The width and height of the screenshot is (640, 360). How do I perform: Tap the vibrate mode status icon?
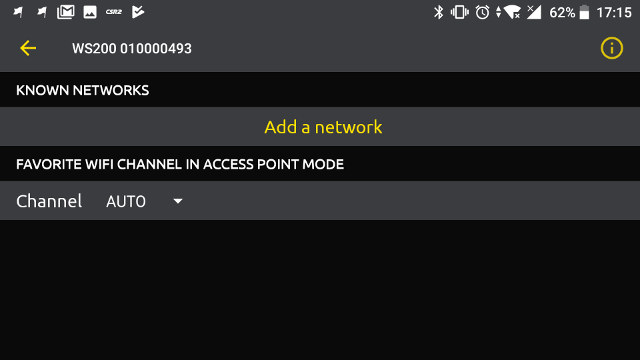click(x=460, y=12)
